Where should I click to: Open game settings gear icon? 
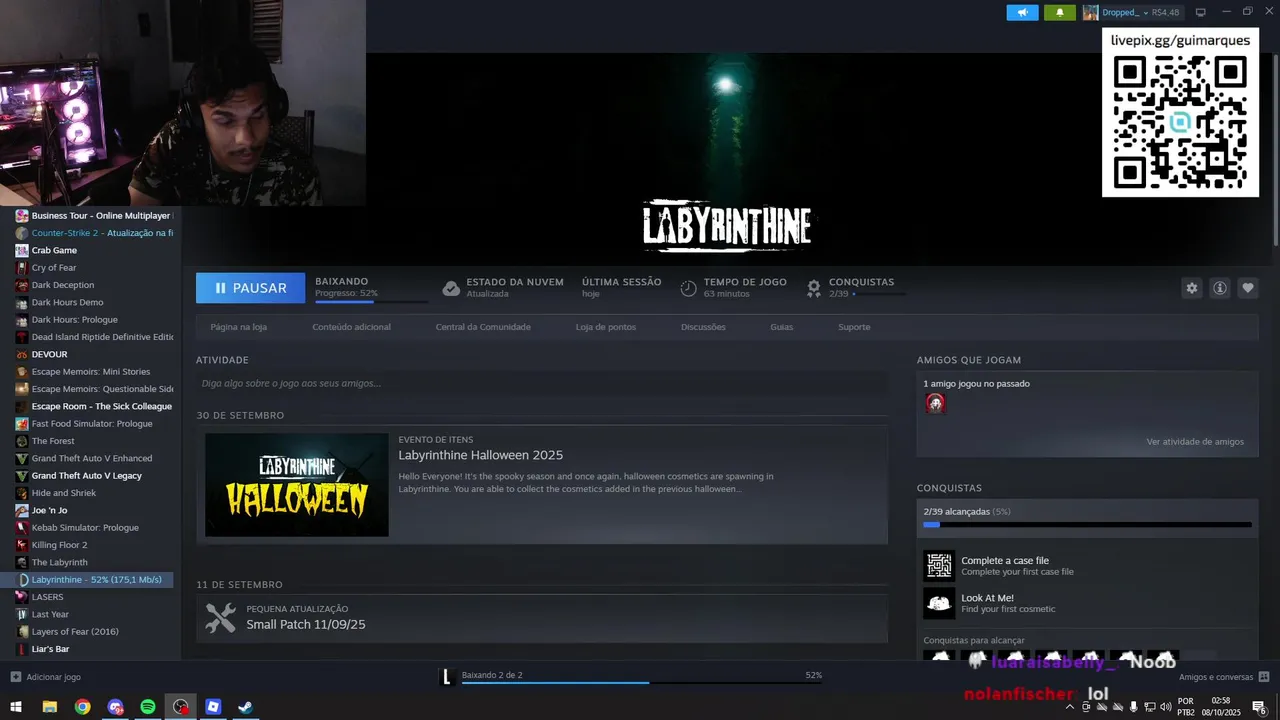pos(1191,288)
